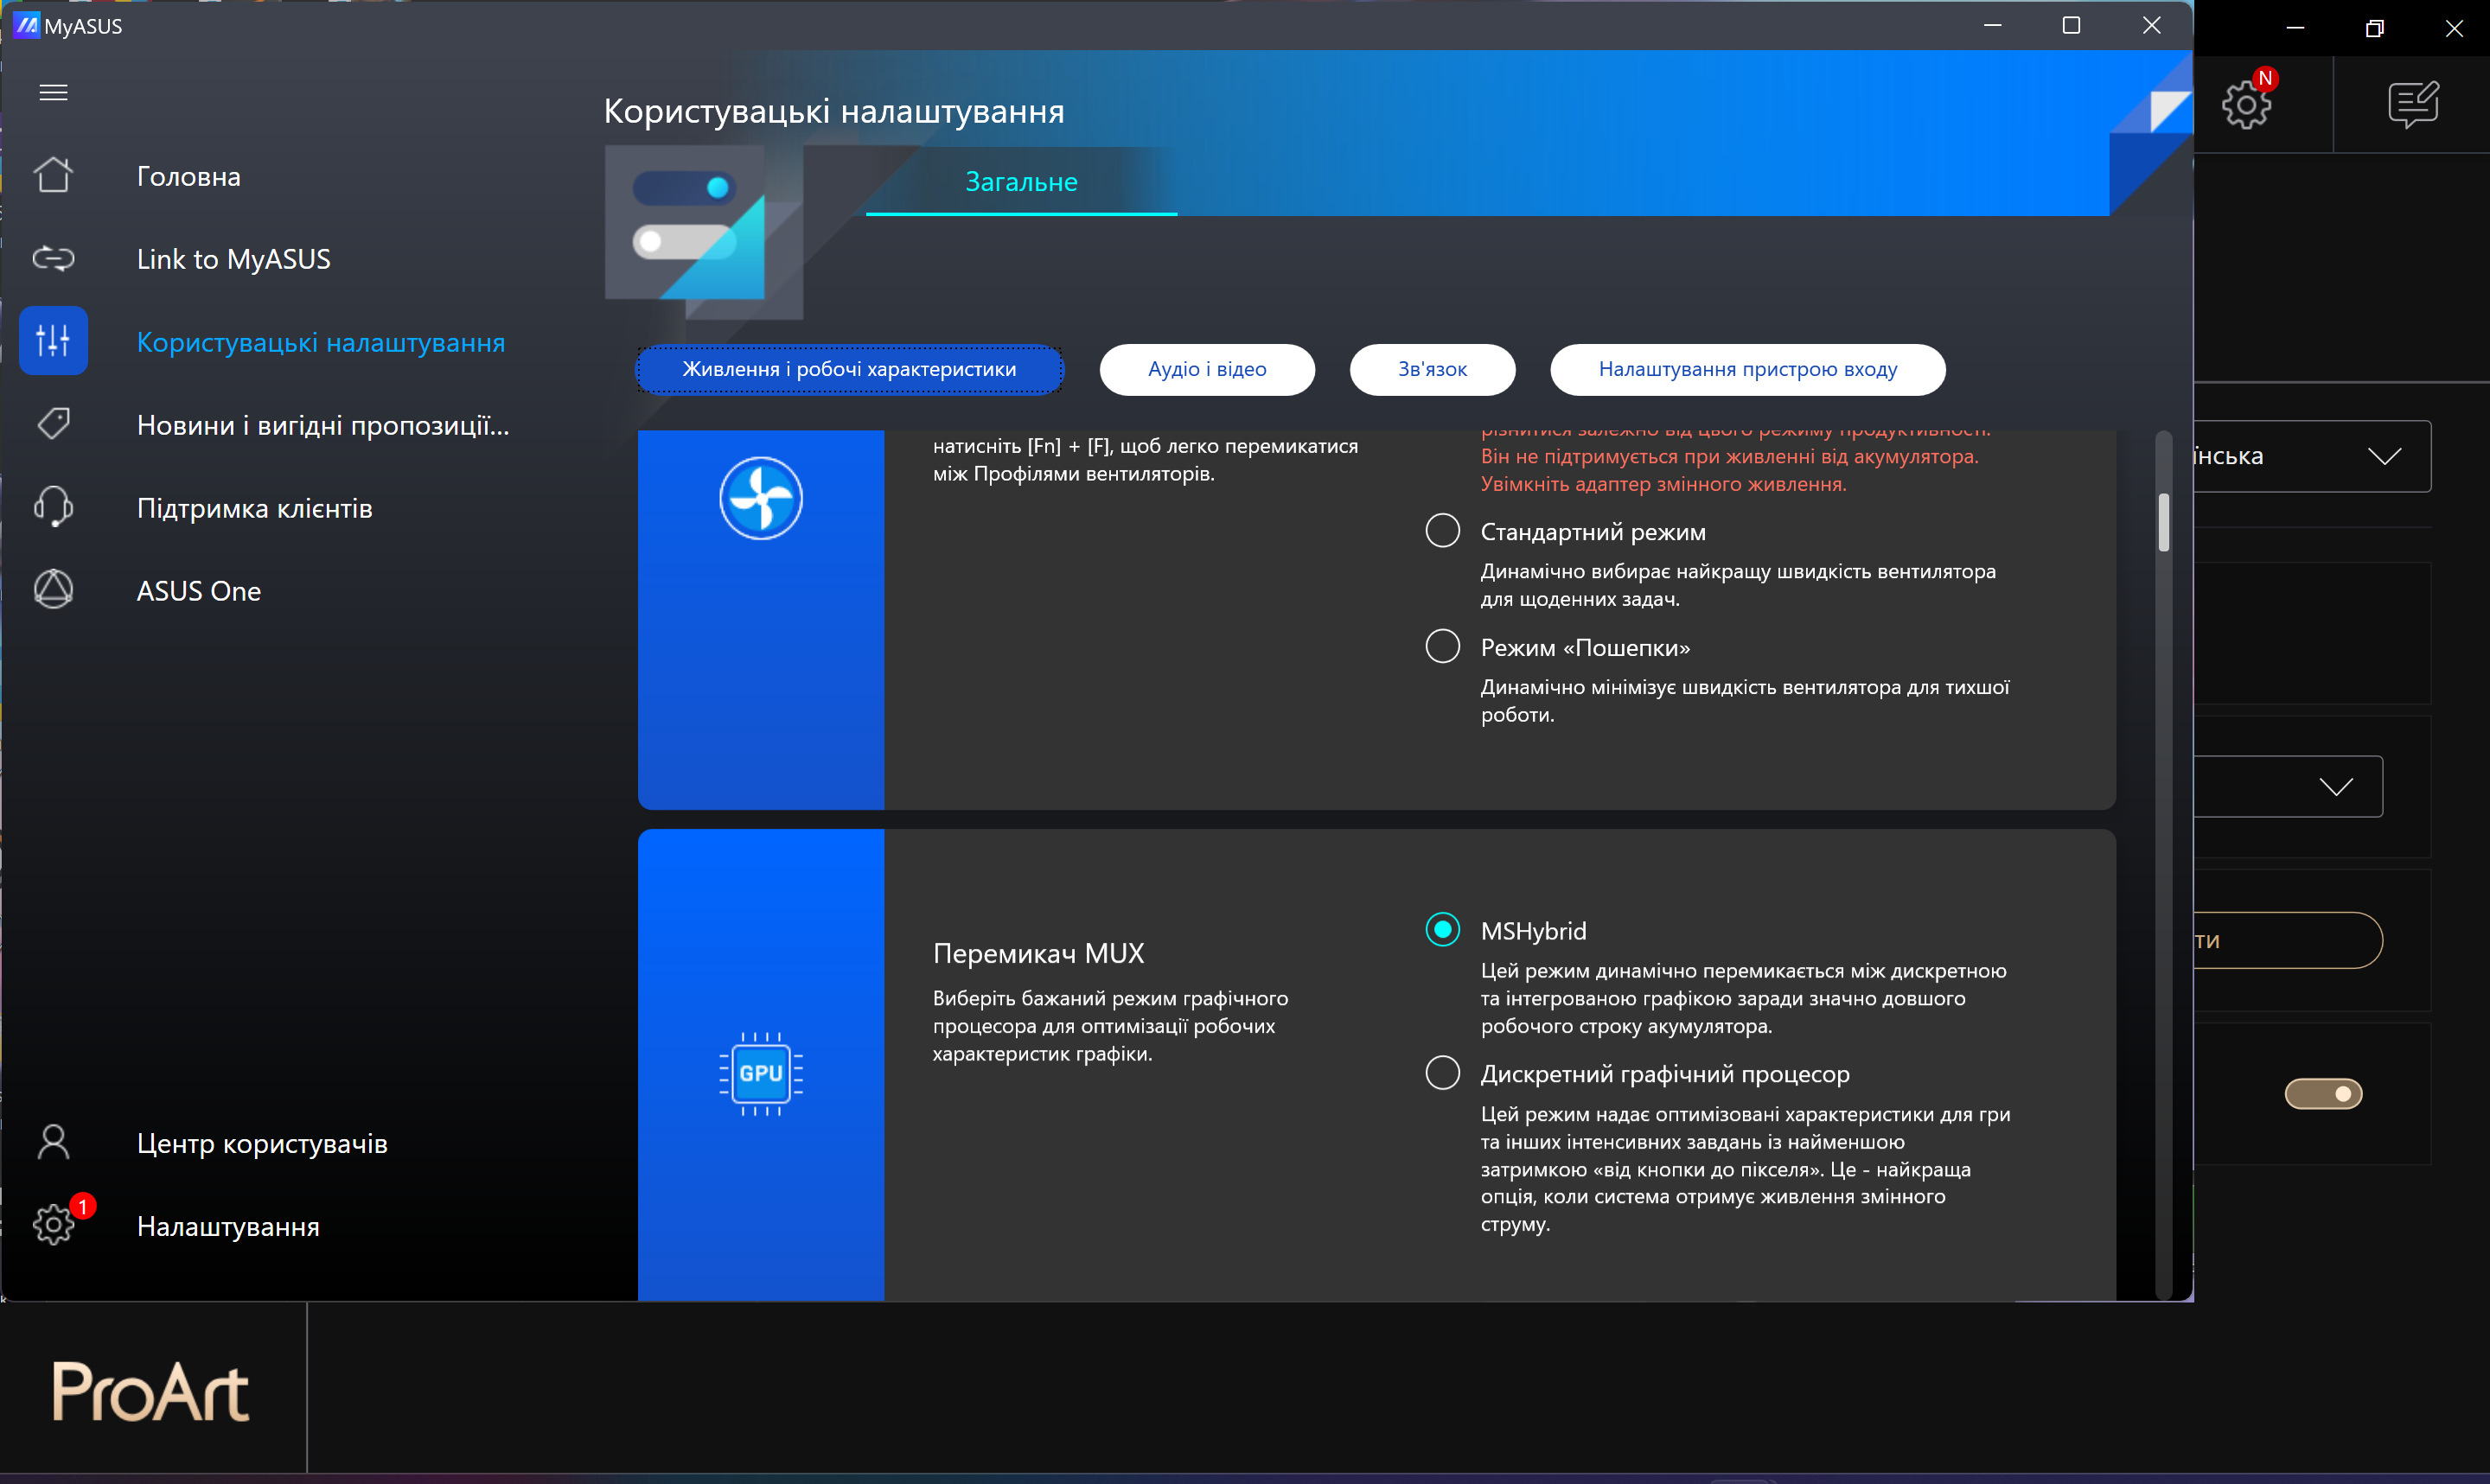Open Налаштування пристрою входу section

click(x=1747, y=369)
